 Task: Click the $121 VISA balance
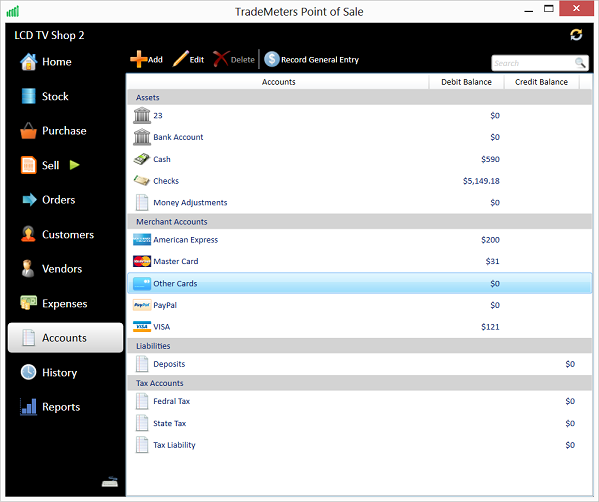coord(490,327)
